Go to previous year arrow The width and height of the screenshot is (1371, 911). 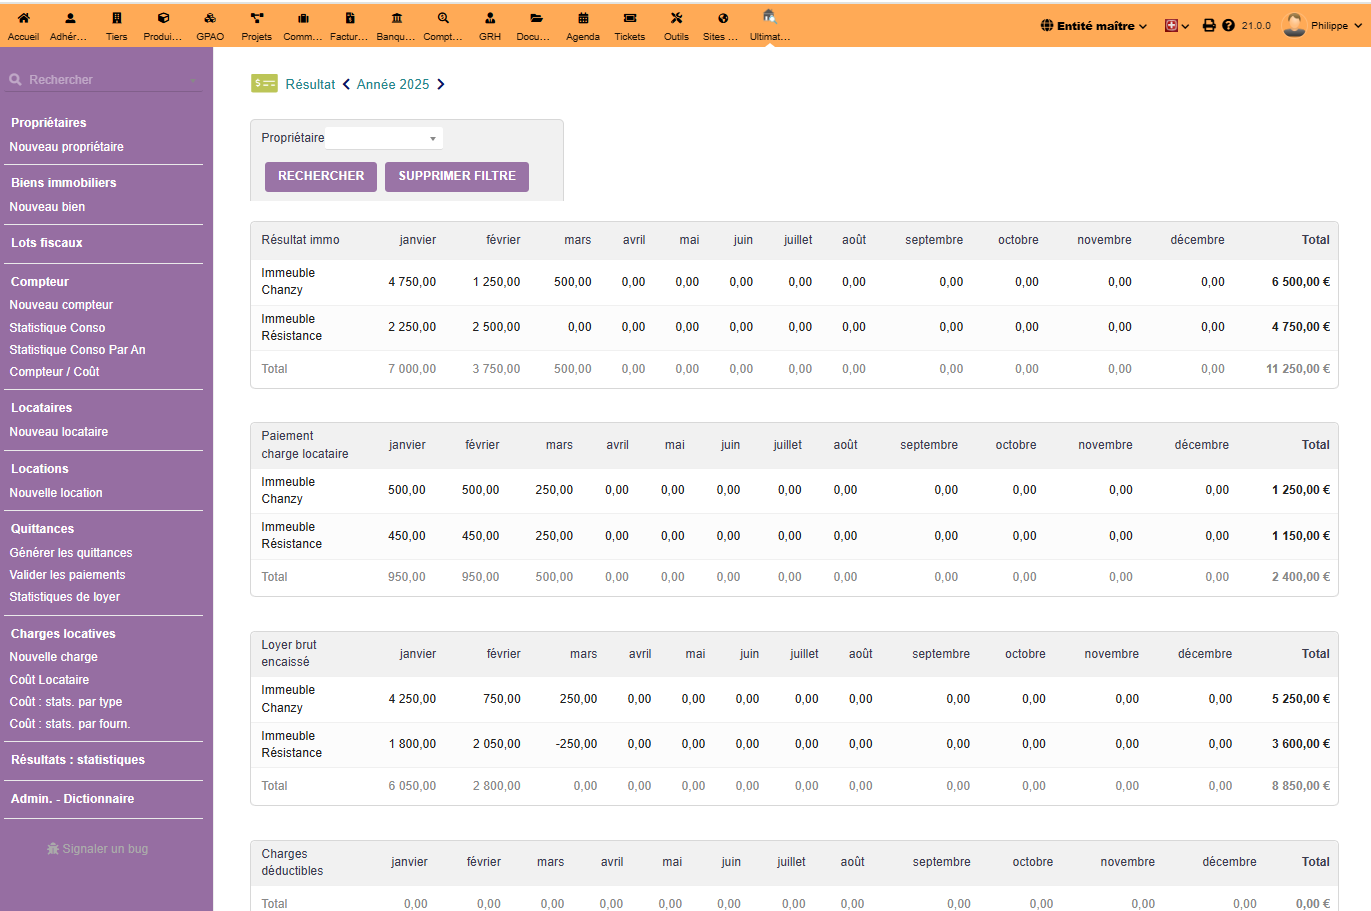click(x=346, y=84)
